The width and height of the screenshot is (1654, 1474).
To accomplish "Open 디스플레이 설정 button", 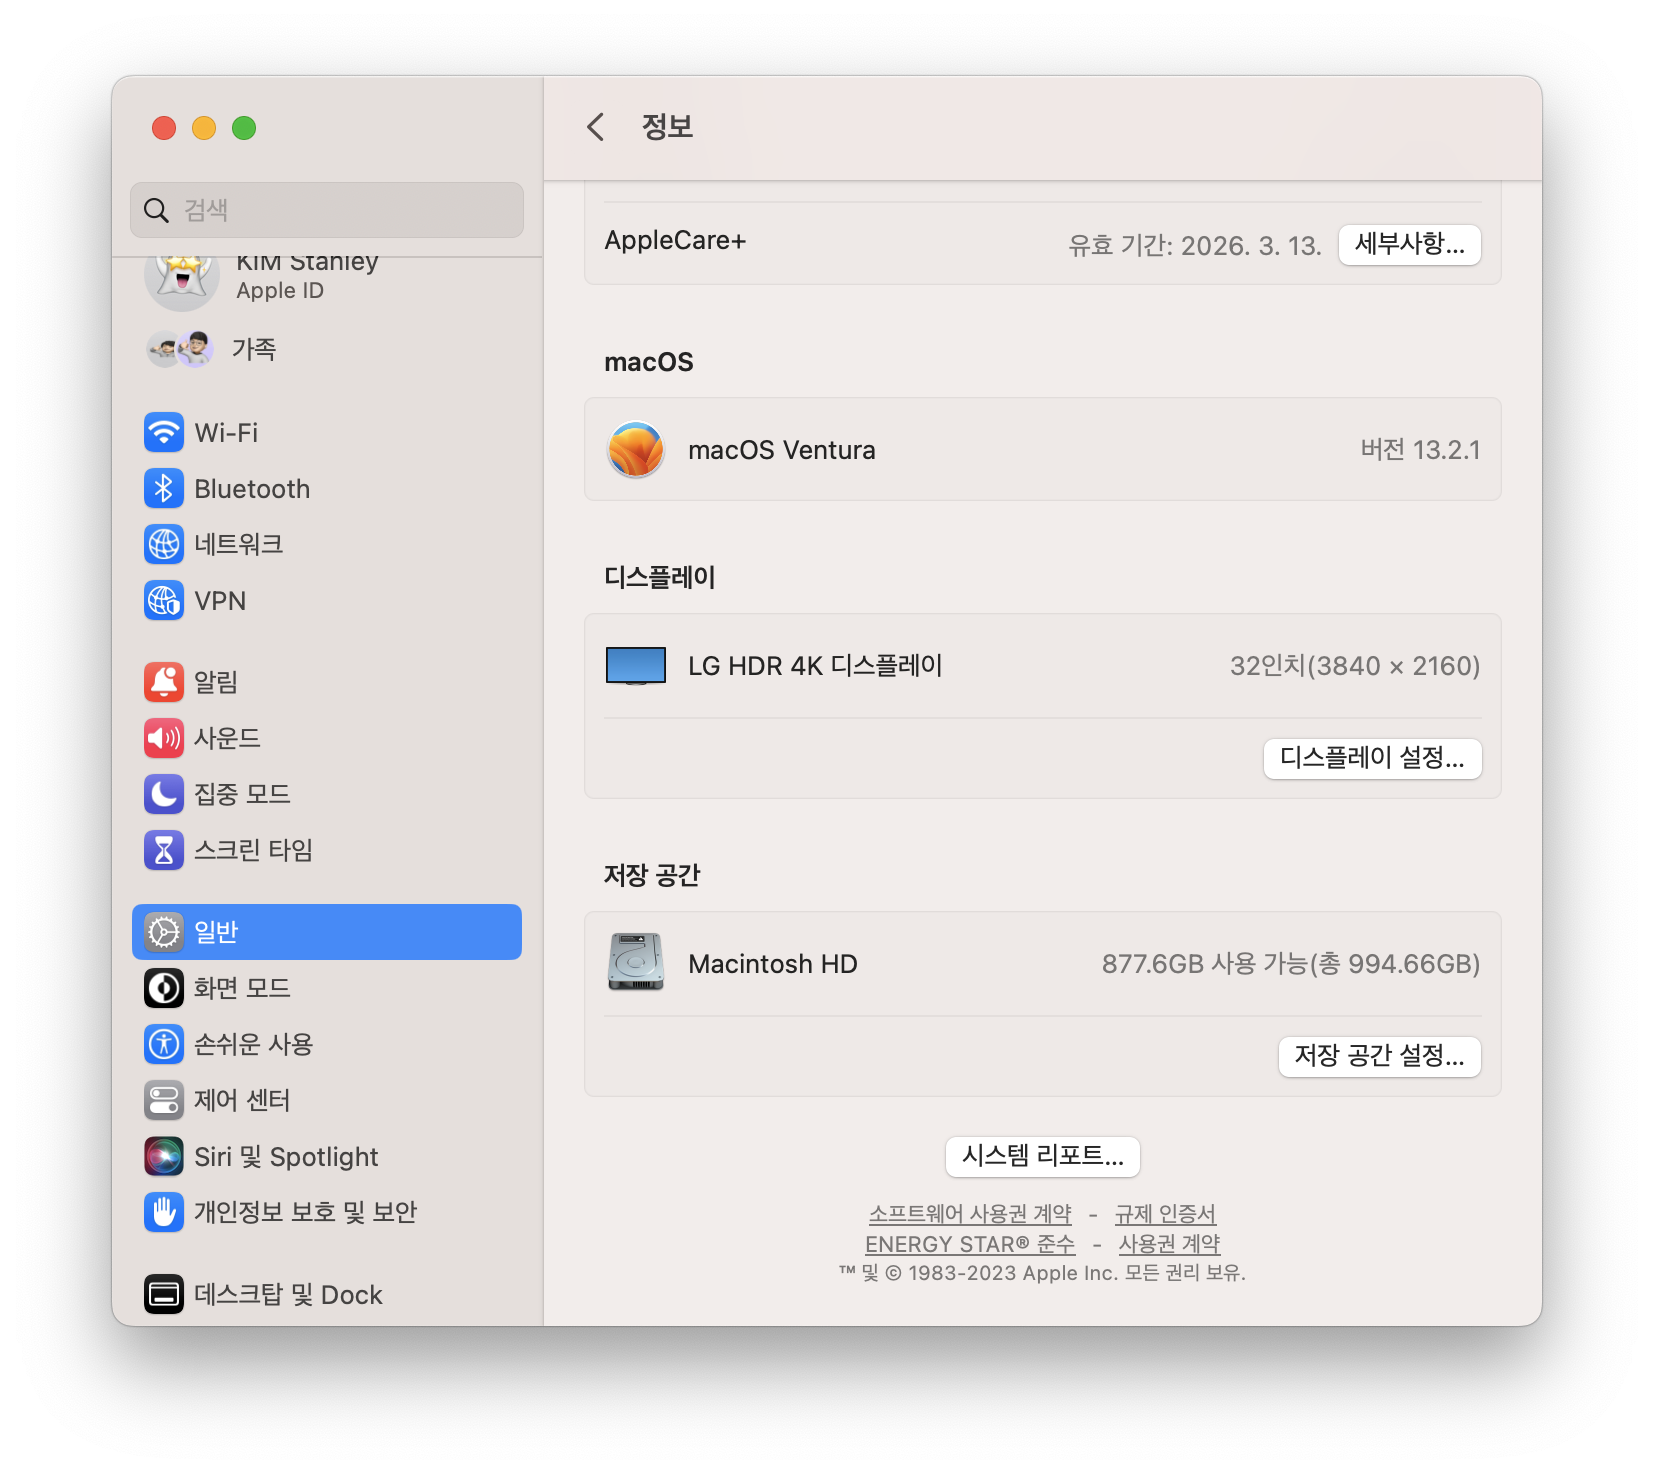I will (1372, 758).
